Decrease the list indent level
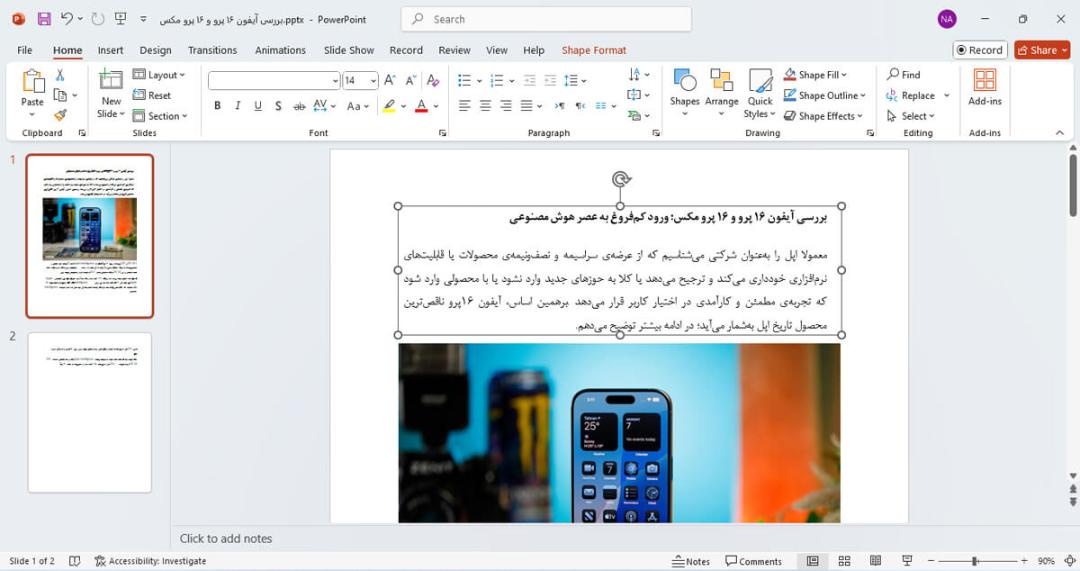 pyautogui.click(x=529, y=81)
